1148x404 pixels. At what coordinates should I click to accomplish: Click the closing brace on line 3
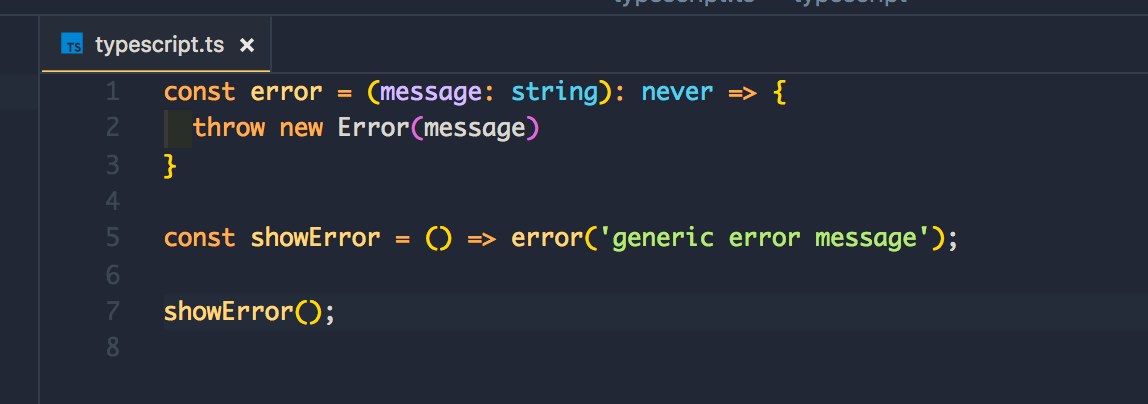(x=170, y=165)
